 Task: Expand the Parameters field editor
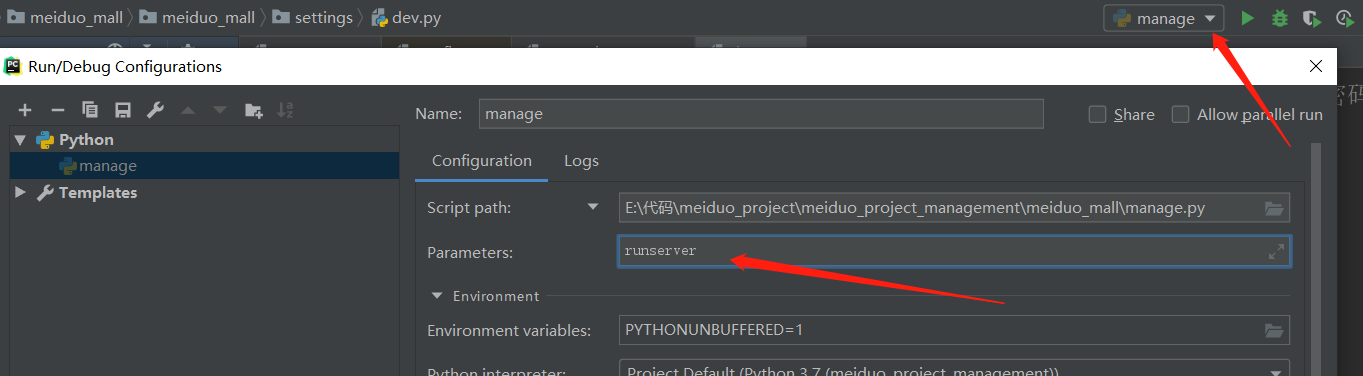[1276, 252]
